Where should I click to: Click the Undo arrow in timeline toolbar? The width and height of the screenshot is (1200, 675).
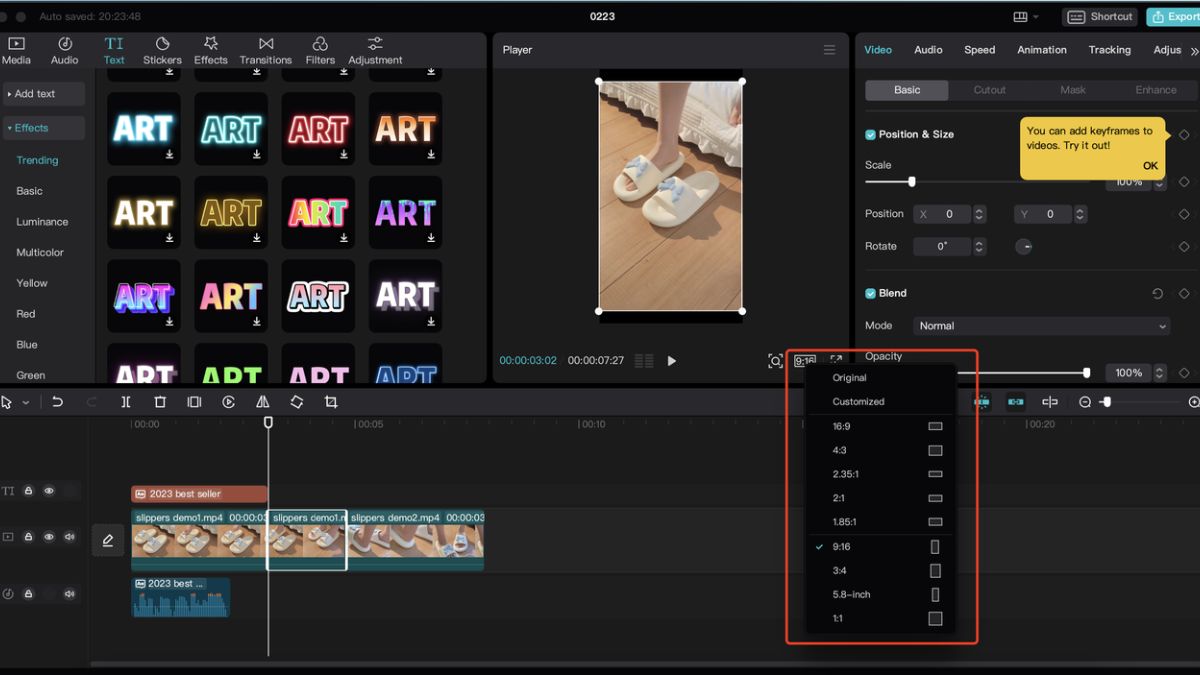[x=57, y=402]
